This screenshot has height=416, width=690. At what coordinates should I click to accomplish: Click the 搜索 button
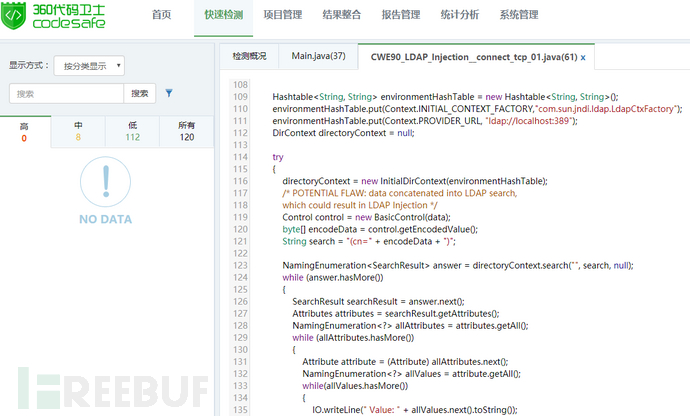139,93
